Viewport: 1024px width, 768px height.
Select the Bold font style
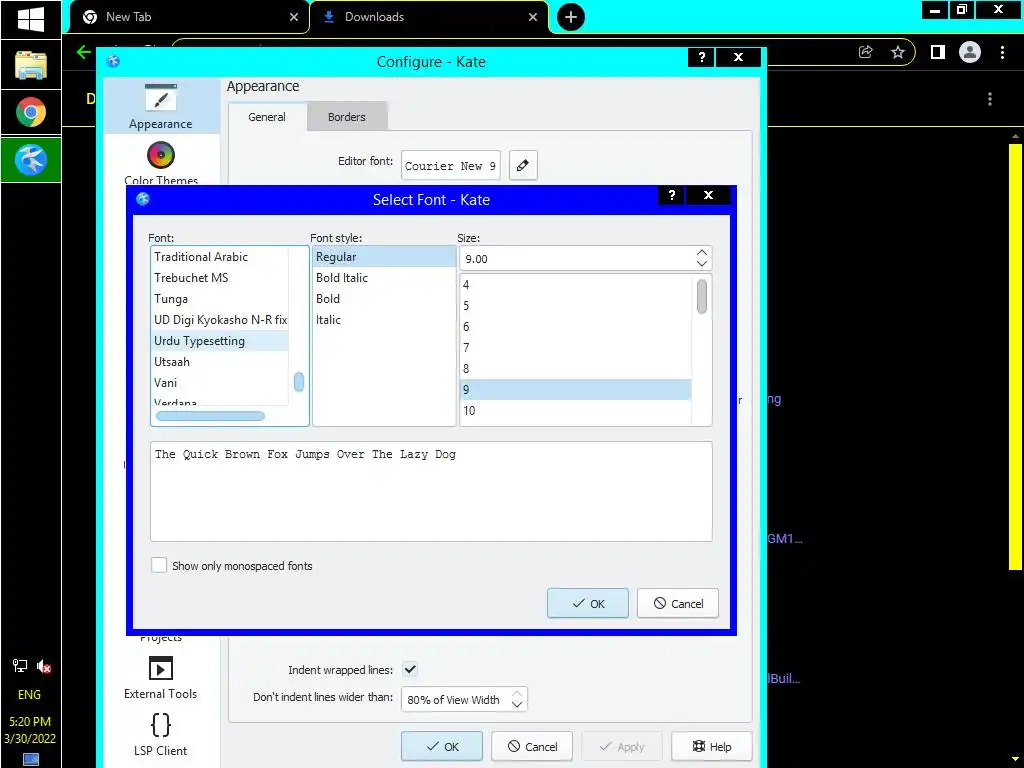click(384, 298)
